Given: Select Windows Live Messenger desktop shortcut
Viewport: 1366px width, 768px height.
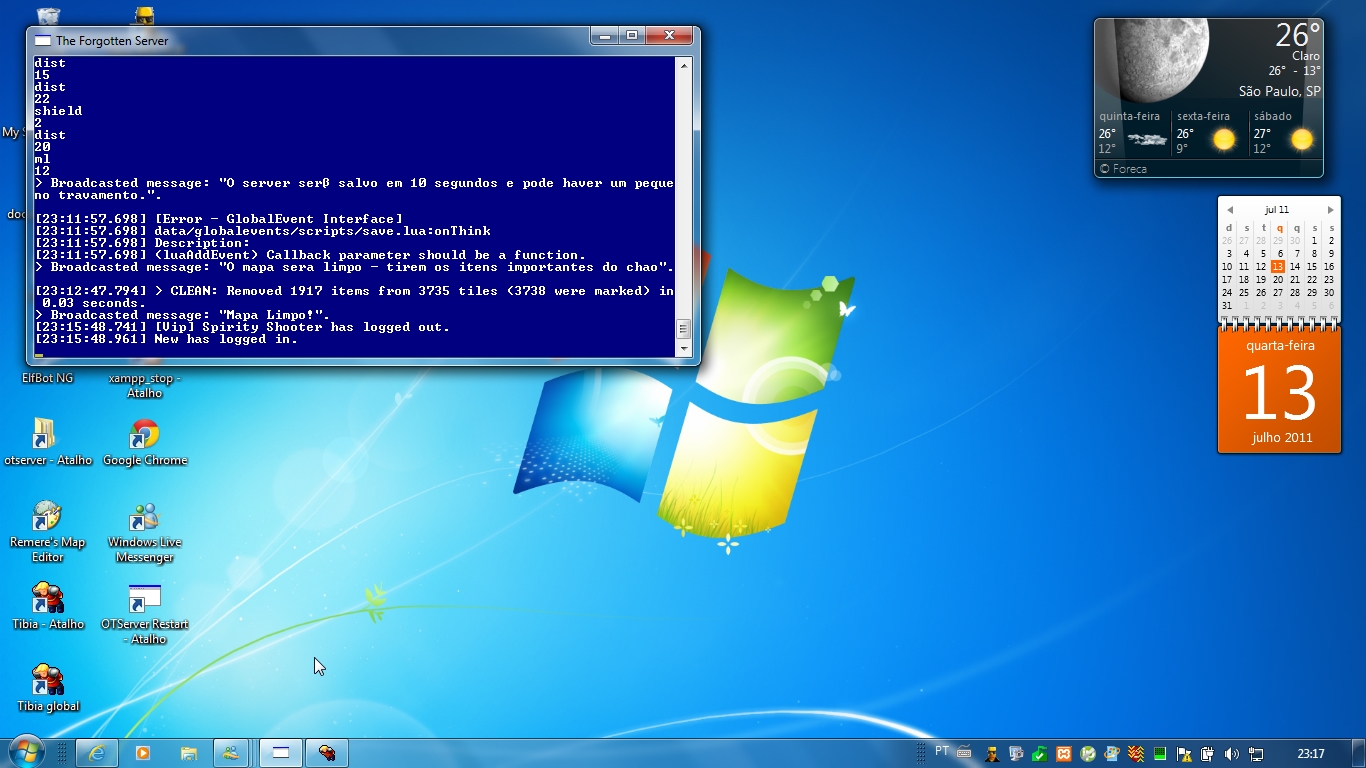Looking at the screenshot, I should [x=145, y=532].
